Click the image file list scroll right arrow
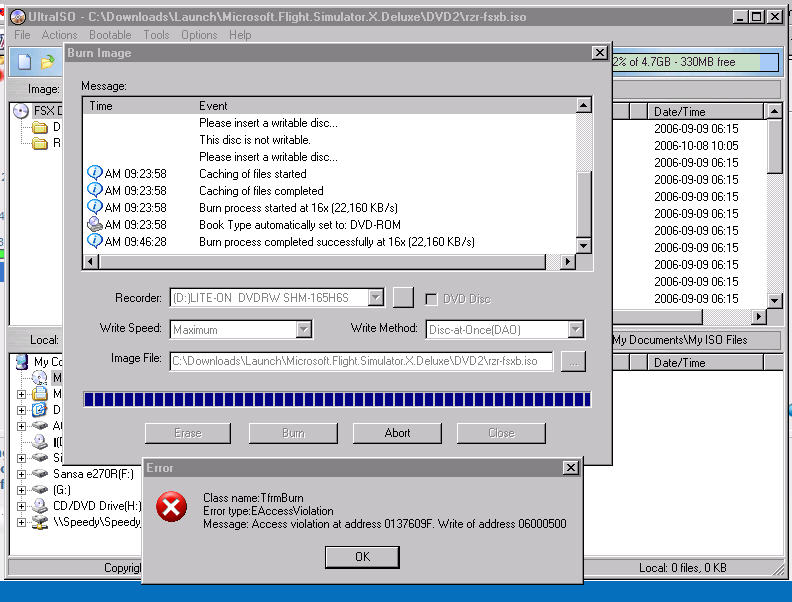This screenshot has width=792, height=602. tap(758, 317)
